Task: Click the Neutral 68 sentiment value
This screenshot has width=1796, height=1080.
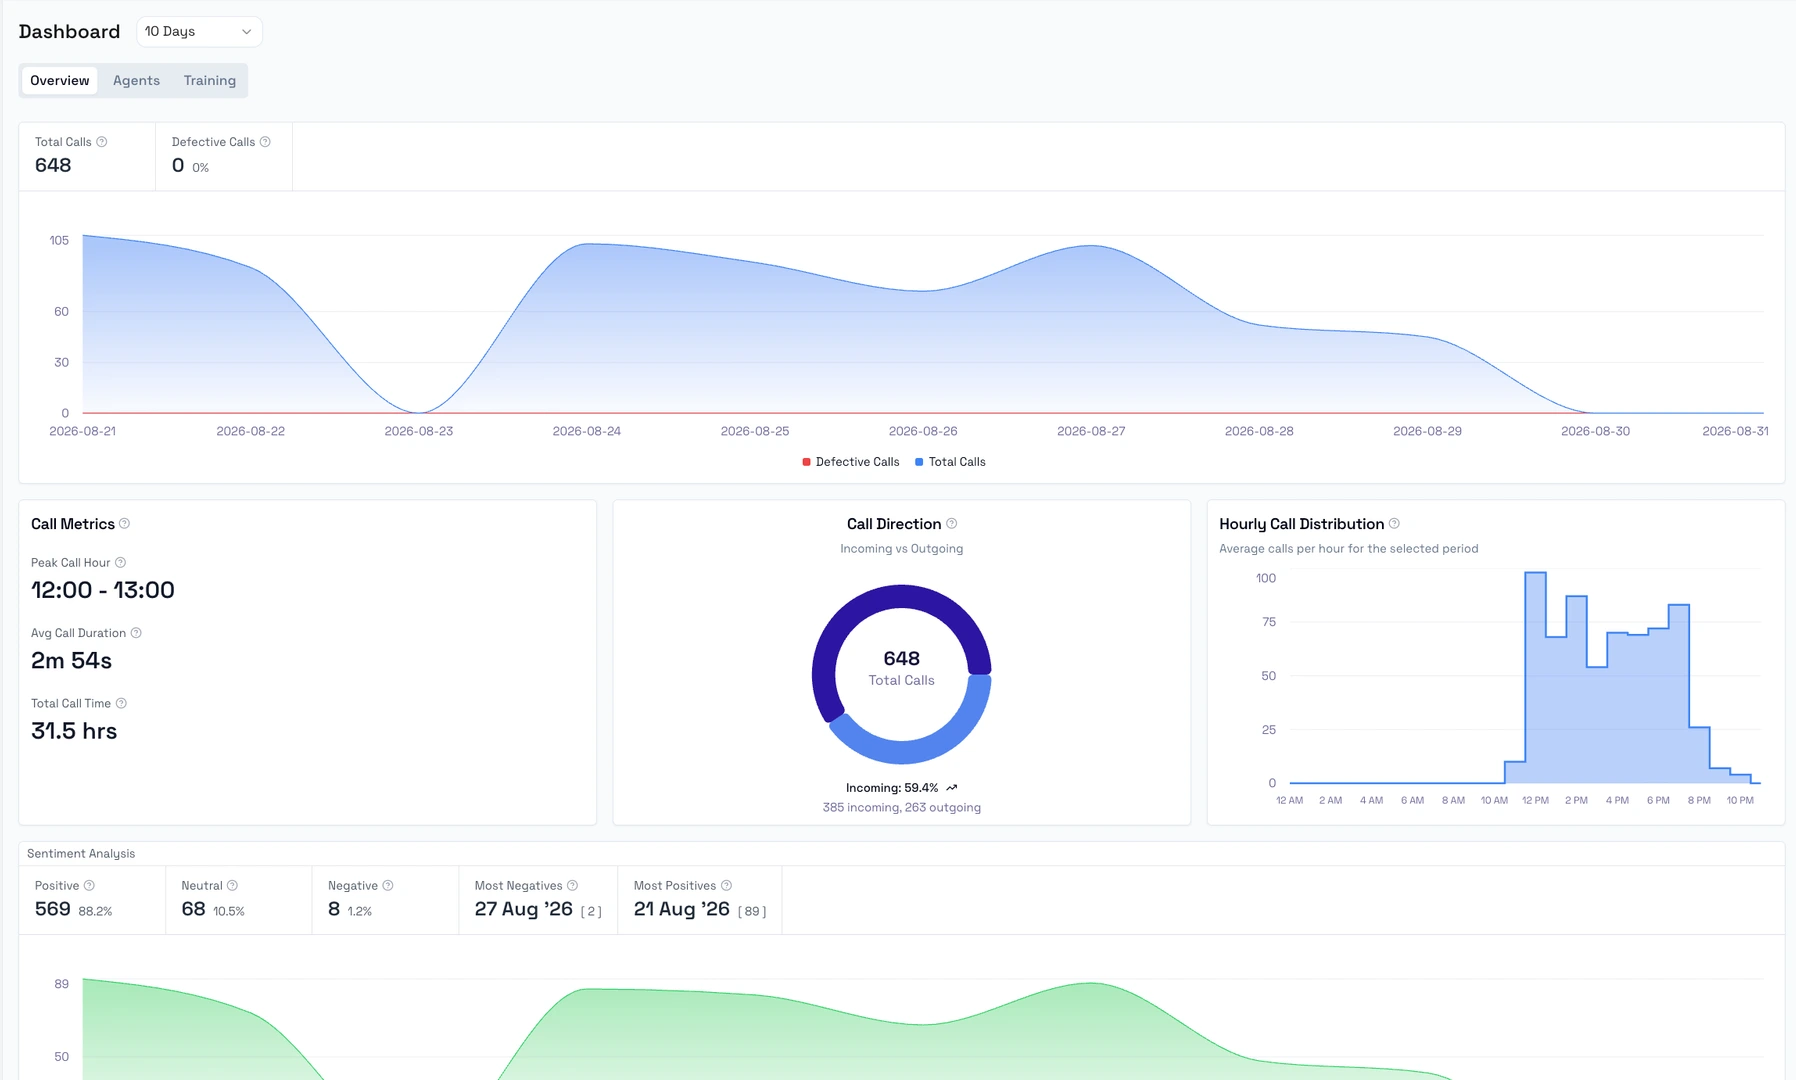Action: tap(193, 909)
